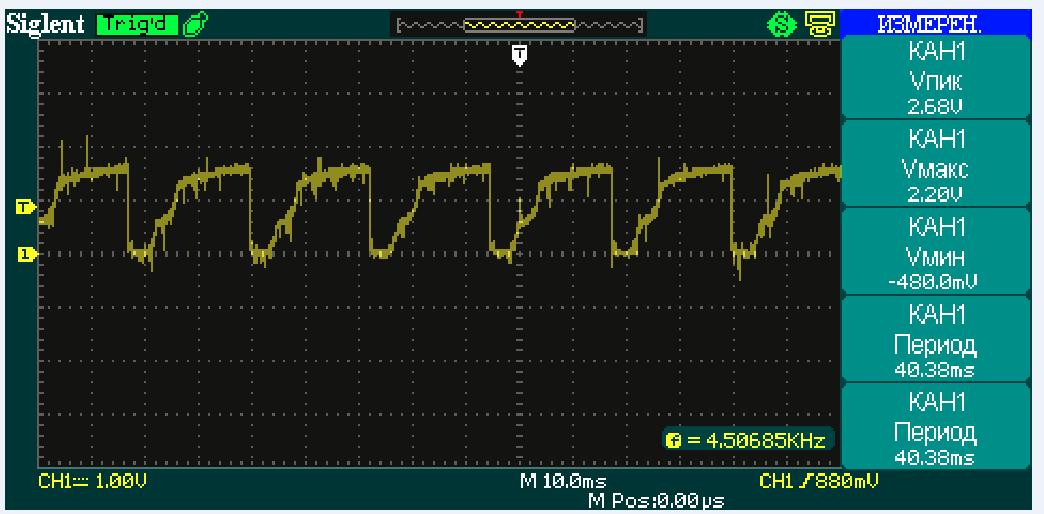This screenshot has height=514, width=1044.
Task: Select the КАН1 Vпик 2.68V measurement
Action: click(x=935, y=77)
